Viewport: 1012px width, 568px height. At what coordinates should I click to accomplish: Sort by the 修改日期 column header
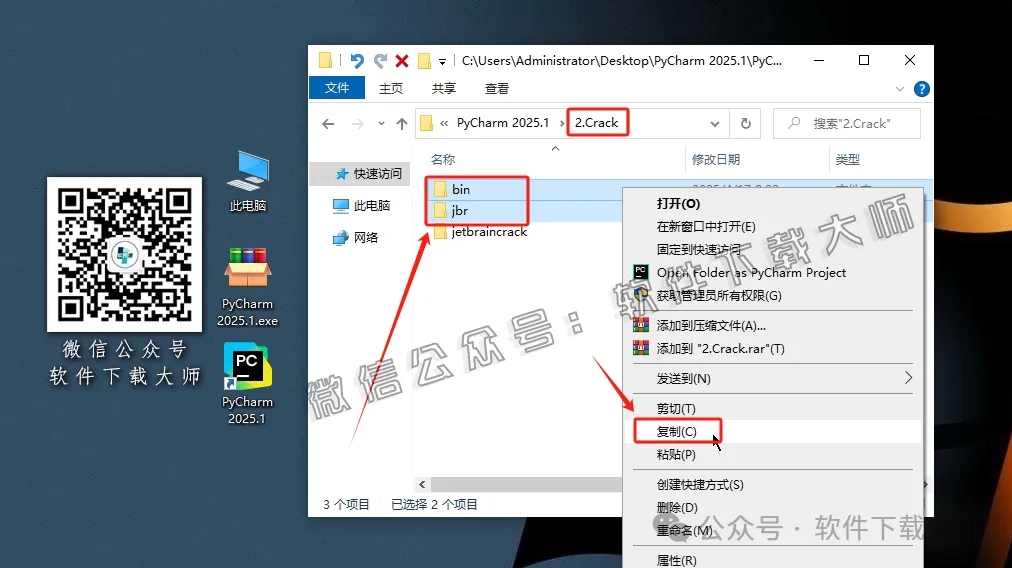tap(716, 159)
